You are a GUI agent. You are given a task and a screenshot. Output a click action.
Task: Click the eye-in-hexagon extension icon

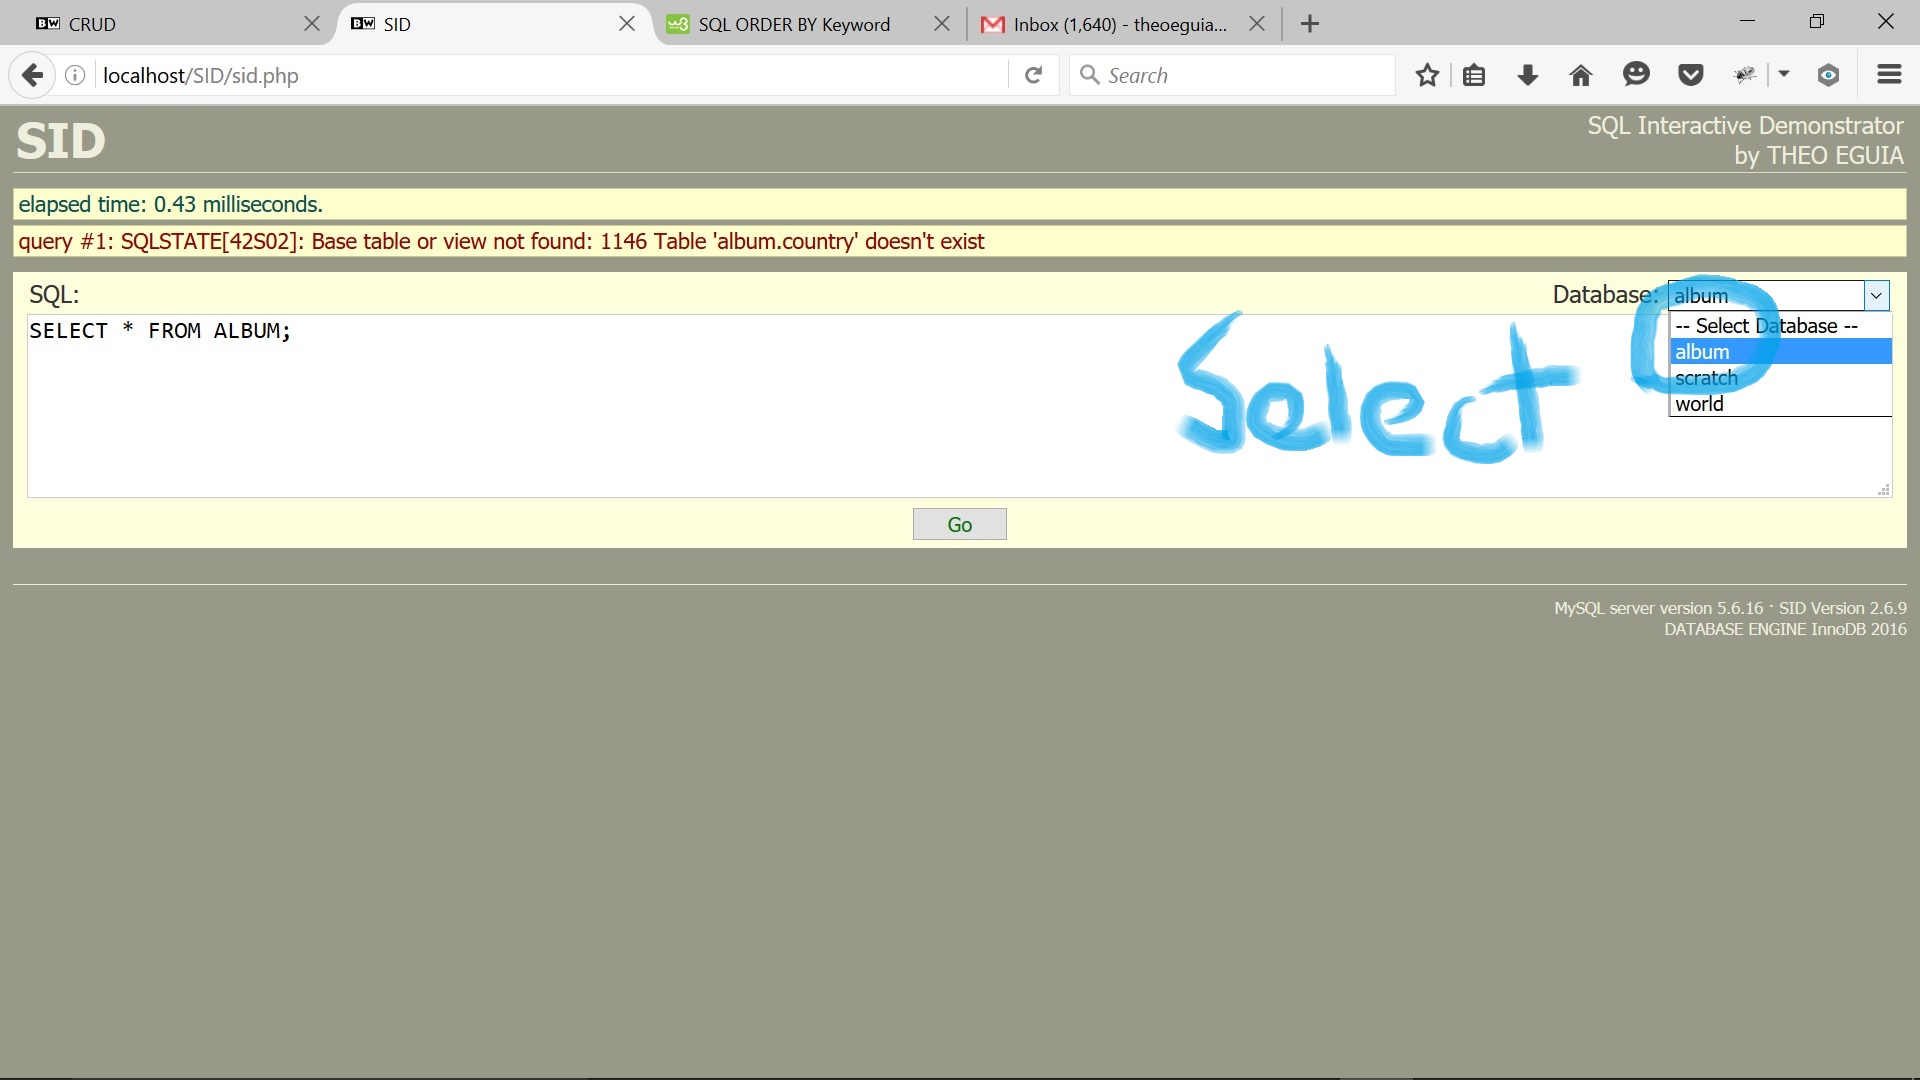pos(1828,75)
